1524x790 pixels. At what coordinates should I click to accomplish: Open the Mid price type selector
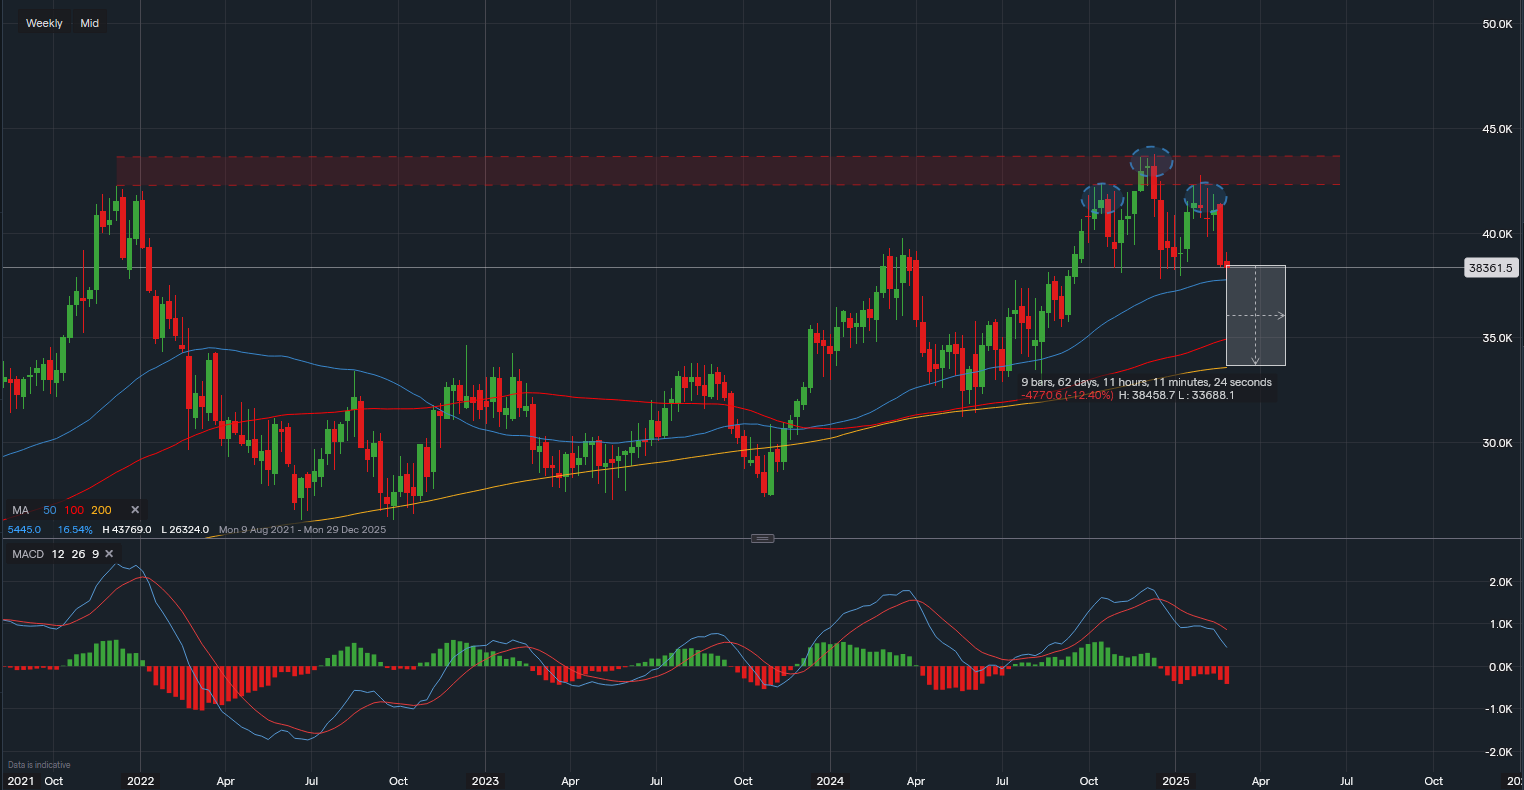(x=90, y=23)
